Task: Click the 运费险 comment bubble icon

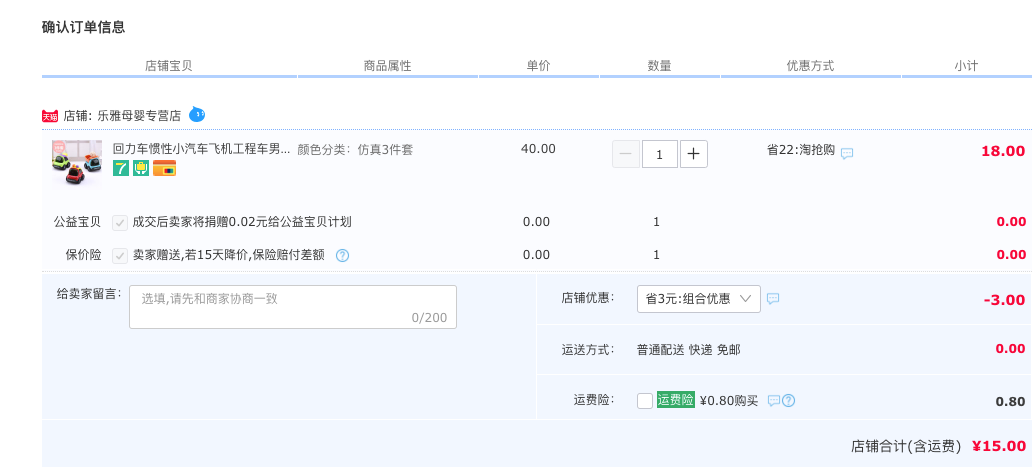Action: (774, 400)
